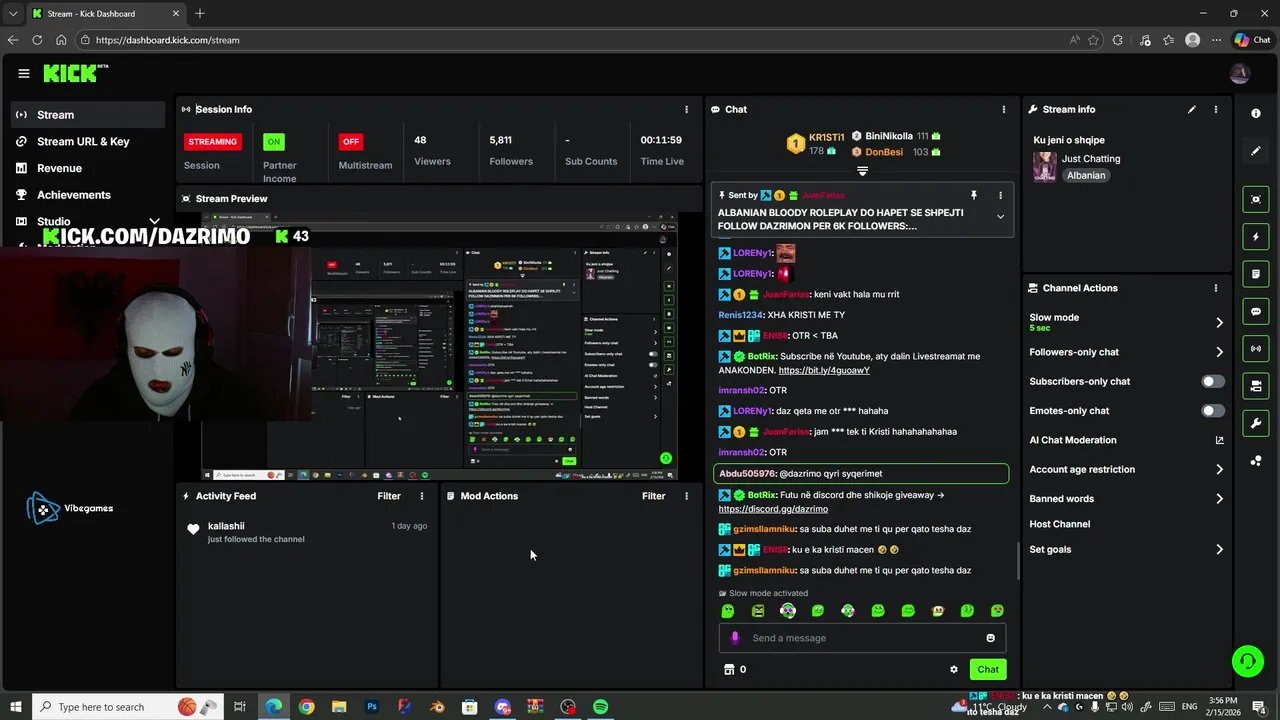Click the Albanian language tag
Viewport: 1280px width, 720px height.
pos(1086,175)
